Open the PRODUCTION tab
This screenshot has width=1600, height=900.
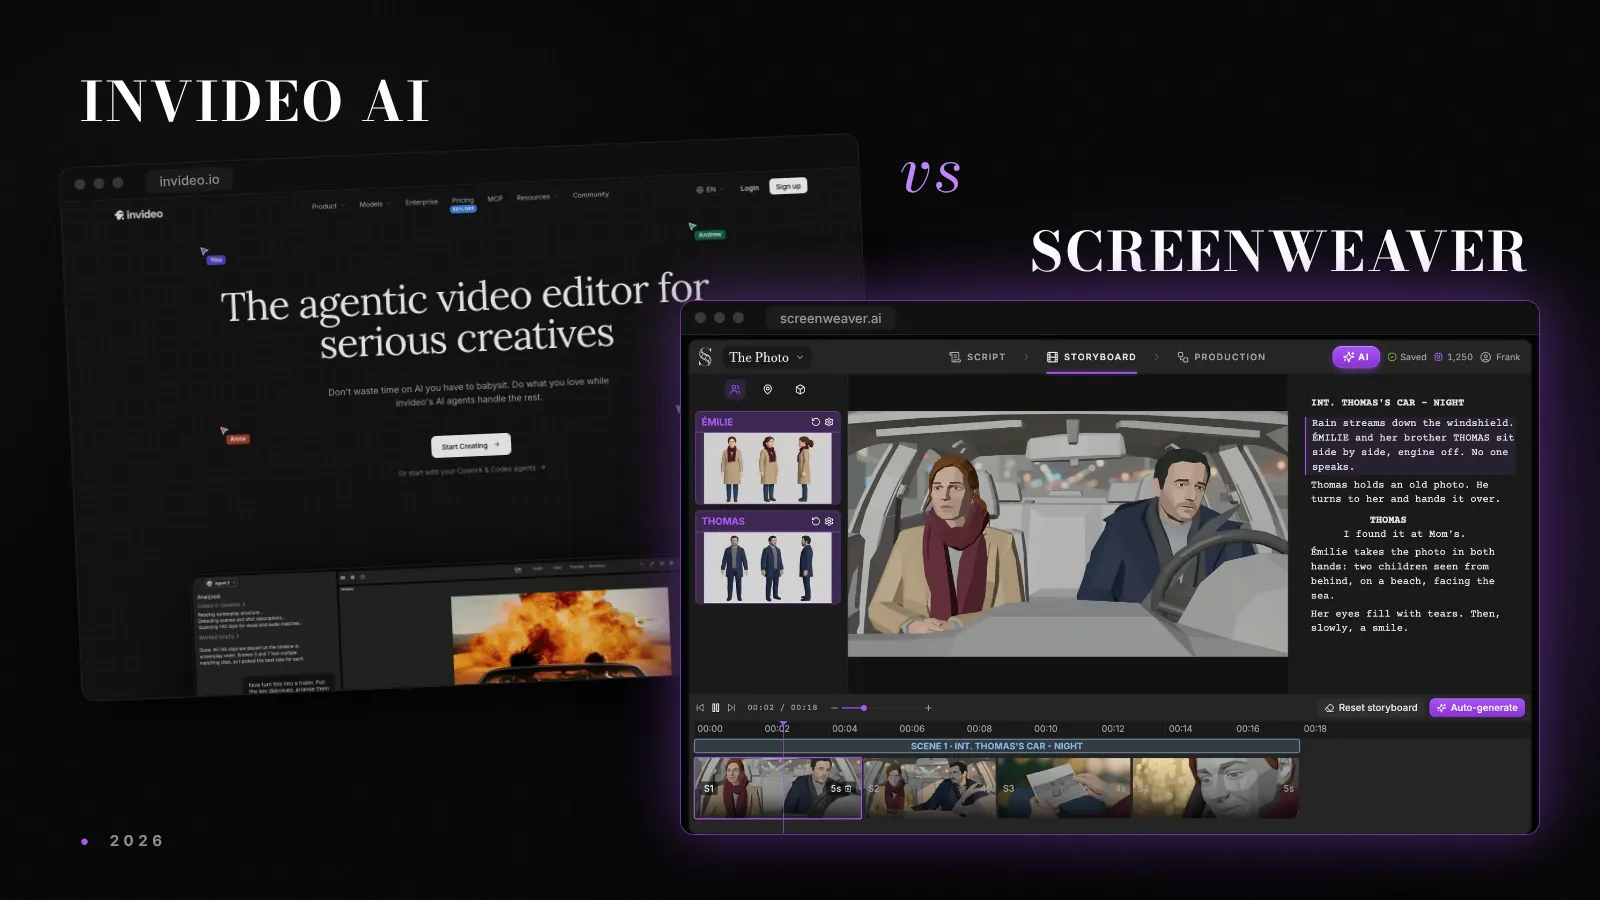coord(1221,357)
